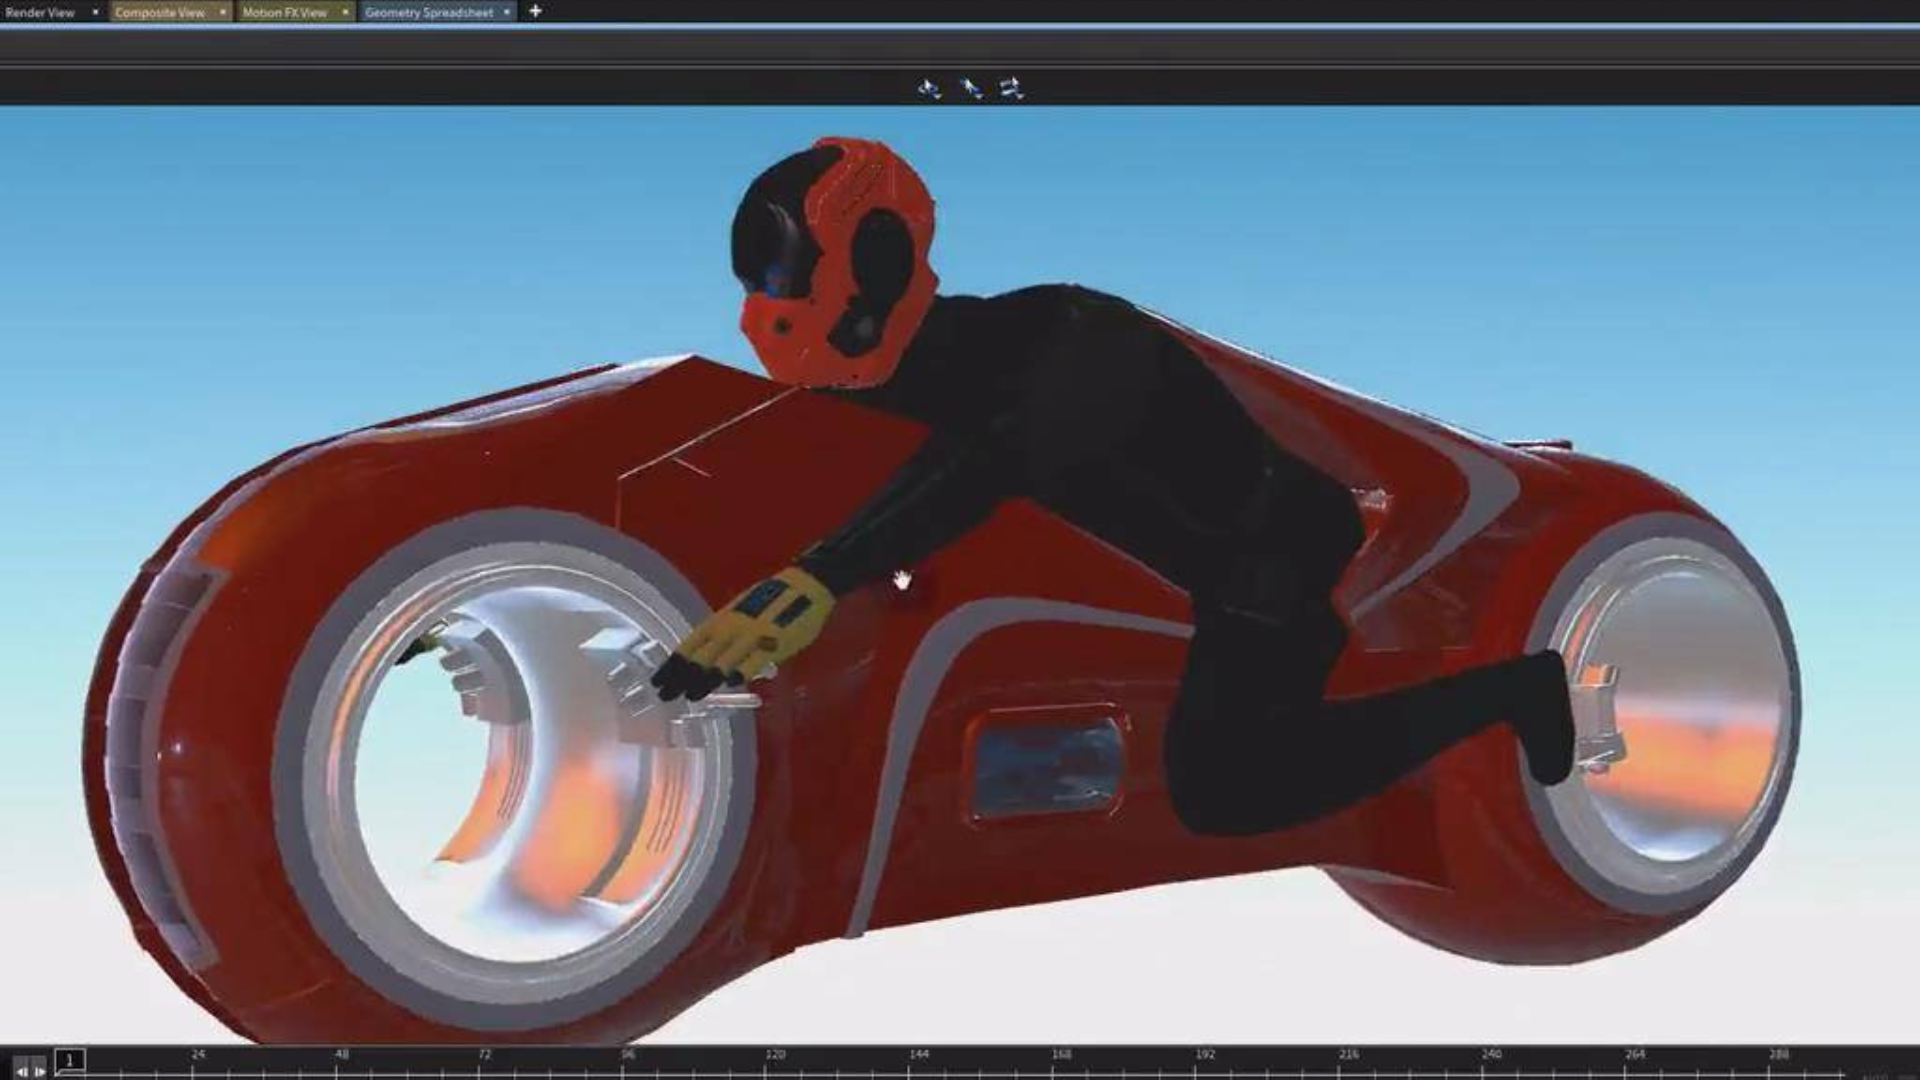Jump to frame 24 on timeline
This screenshot has width=1920, height=1080.
198,1055
